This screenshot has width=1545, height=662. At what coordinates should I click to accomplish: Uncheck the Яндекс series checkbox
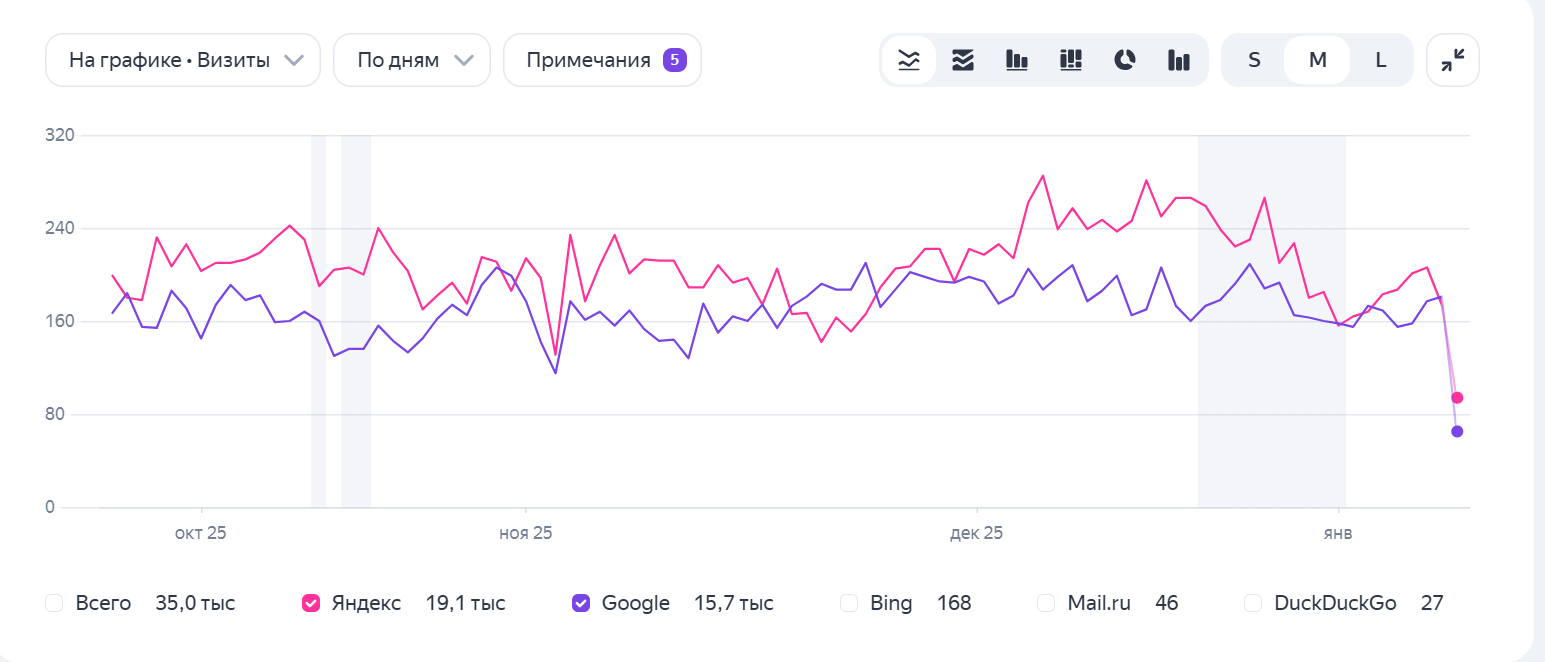[x=311, y=603]
